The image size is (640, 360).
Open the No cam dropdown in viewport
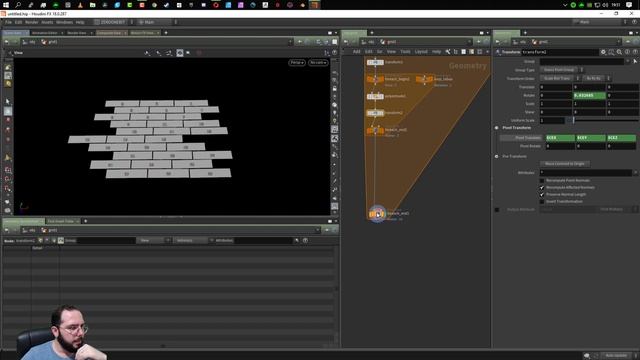(x=318, y=62)
